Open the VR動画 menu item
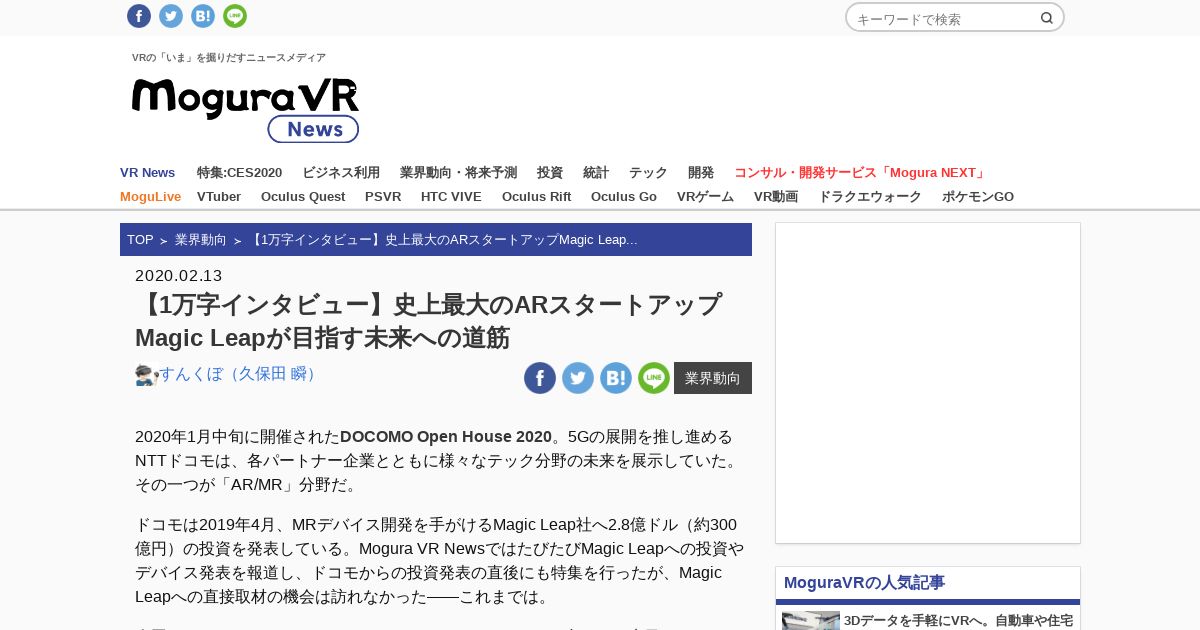The image size is (1200, 630). 776,197
